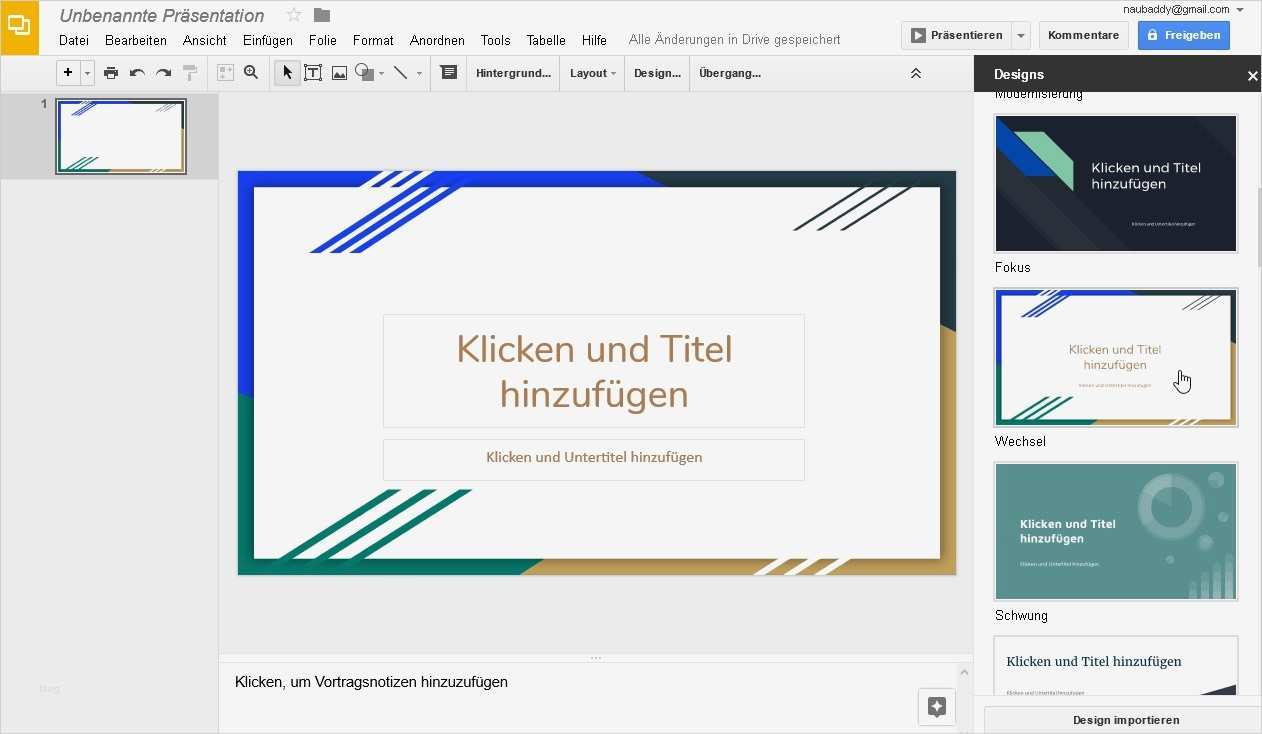The height and width of the screenshot is (734, 1262).
Task: Redo the last action
Action: 163,73
